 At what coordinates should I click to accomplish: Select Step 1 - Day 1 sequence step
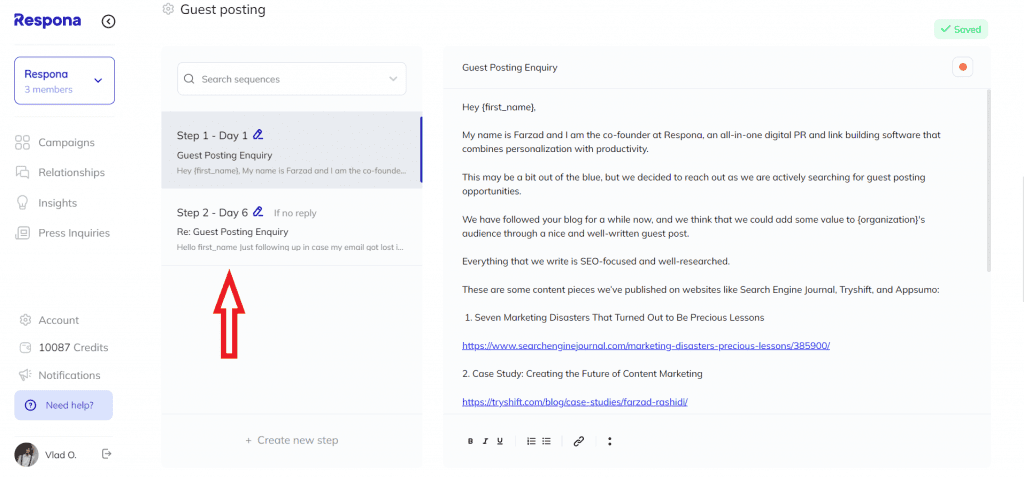[291, 150]
